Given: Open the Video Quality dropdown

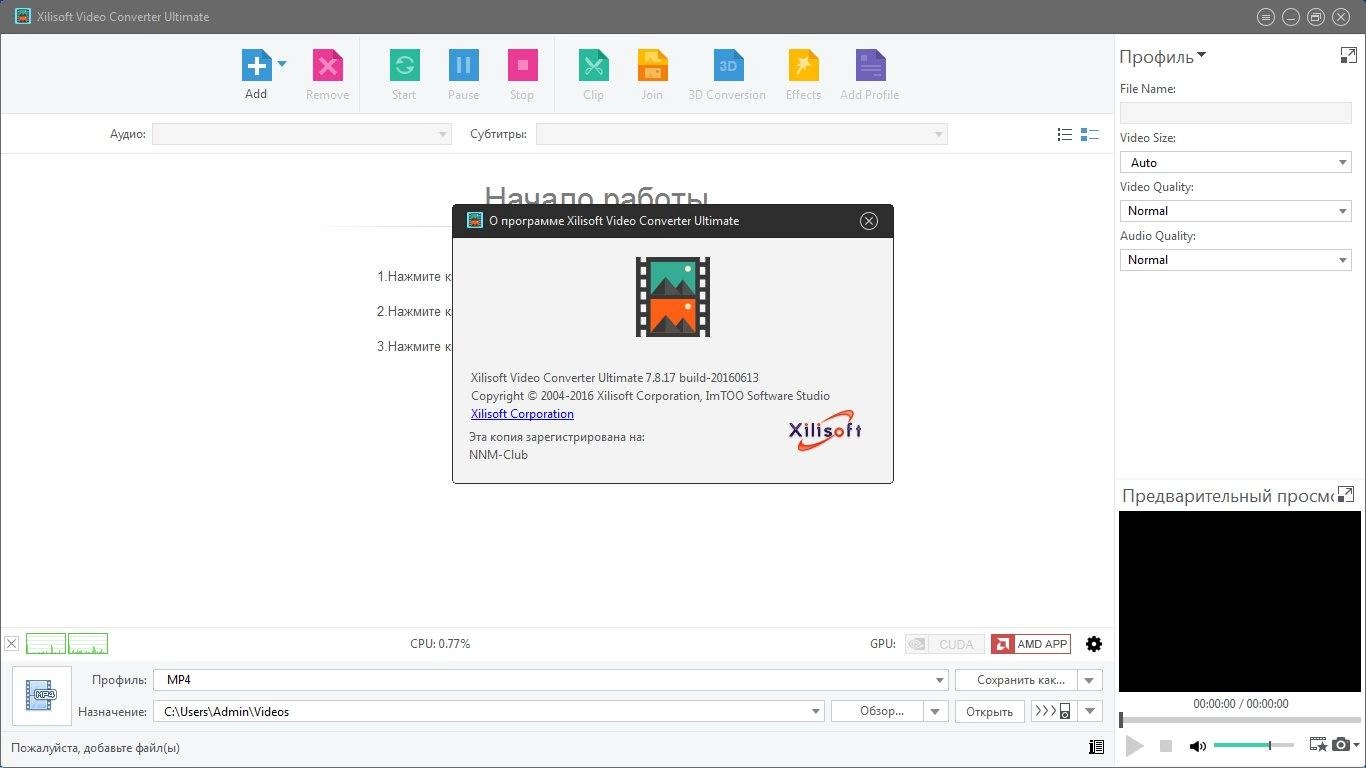Looking at the screenshot, I should pos(1236,211).
